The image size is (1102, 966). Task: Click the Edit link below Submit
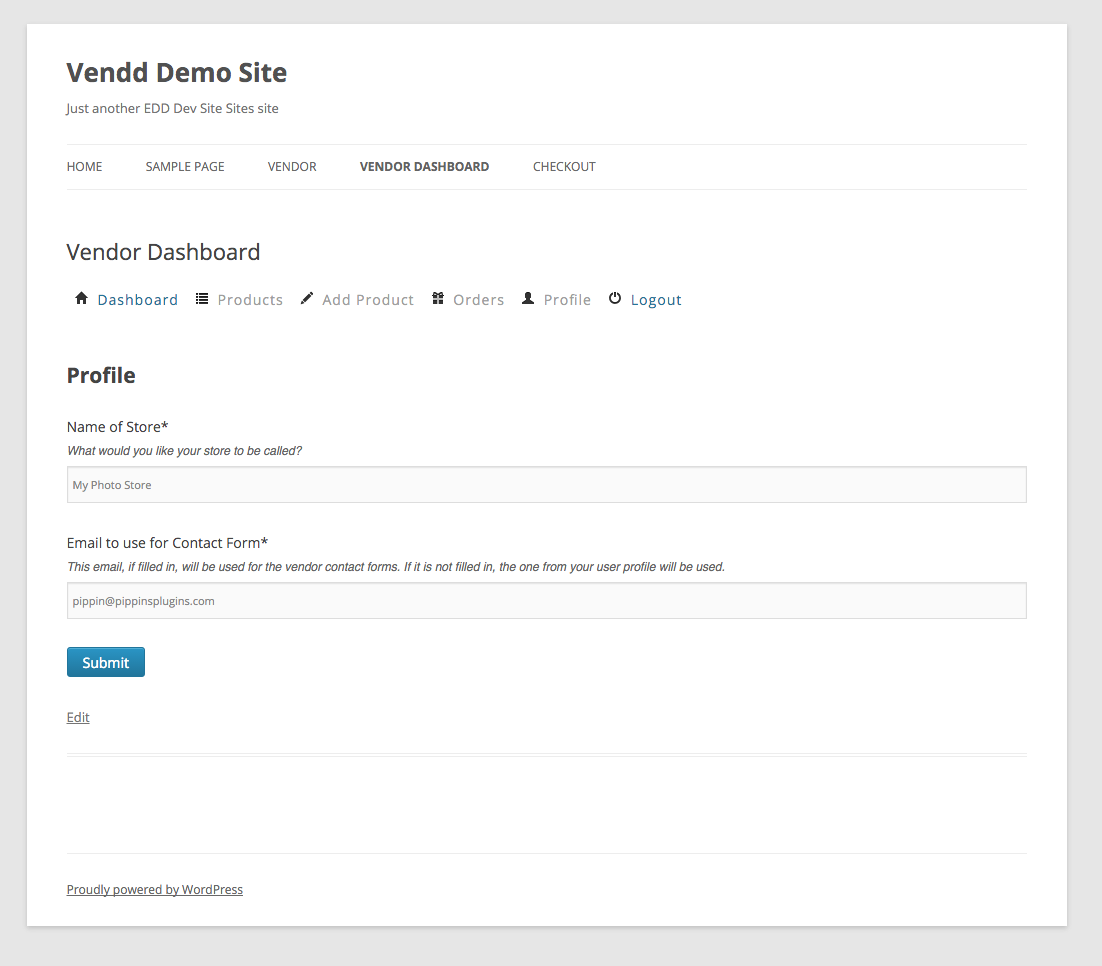point(78,717)
